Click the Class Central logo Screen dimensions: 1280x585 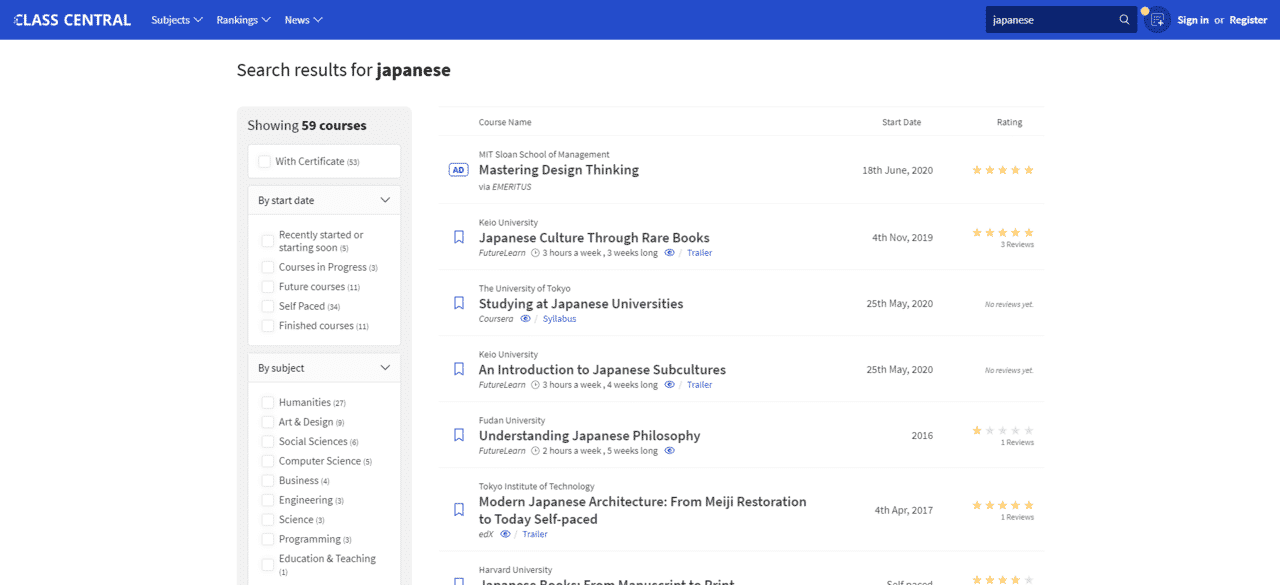coord(72,20)
